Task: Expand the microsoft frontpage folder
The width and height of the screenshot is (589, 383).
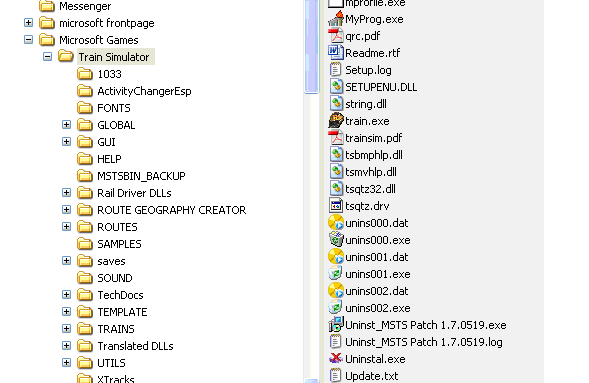Action: [28, 23]
